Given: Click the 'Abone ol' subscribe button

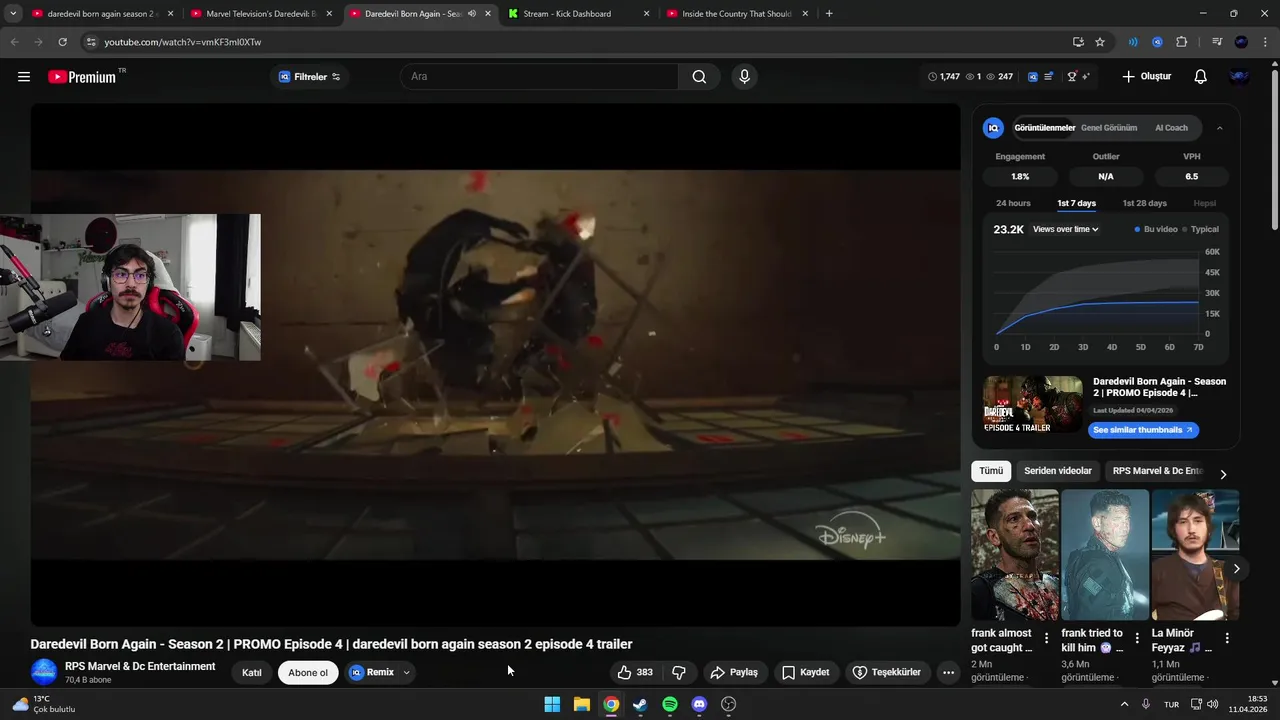Looking at the screenshot, I should [308, 672].
